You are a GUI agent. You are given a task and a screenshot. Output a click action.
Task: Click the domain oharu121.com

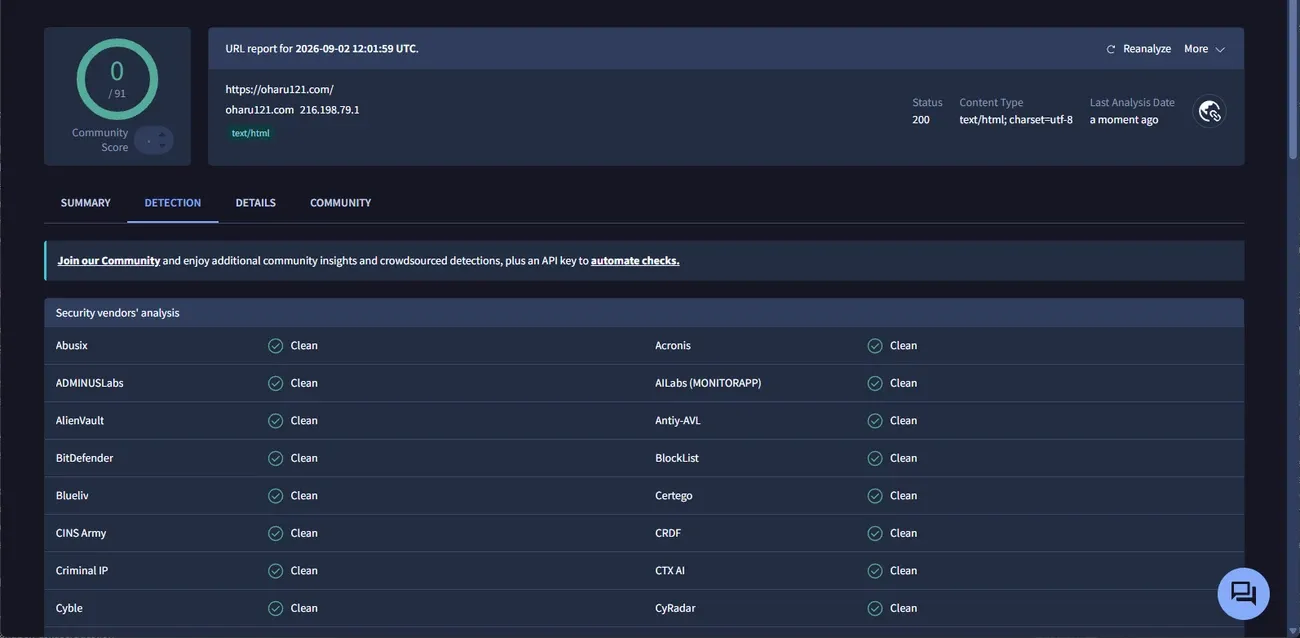click(x=260, y=110)
